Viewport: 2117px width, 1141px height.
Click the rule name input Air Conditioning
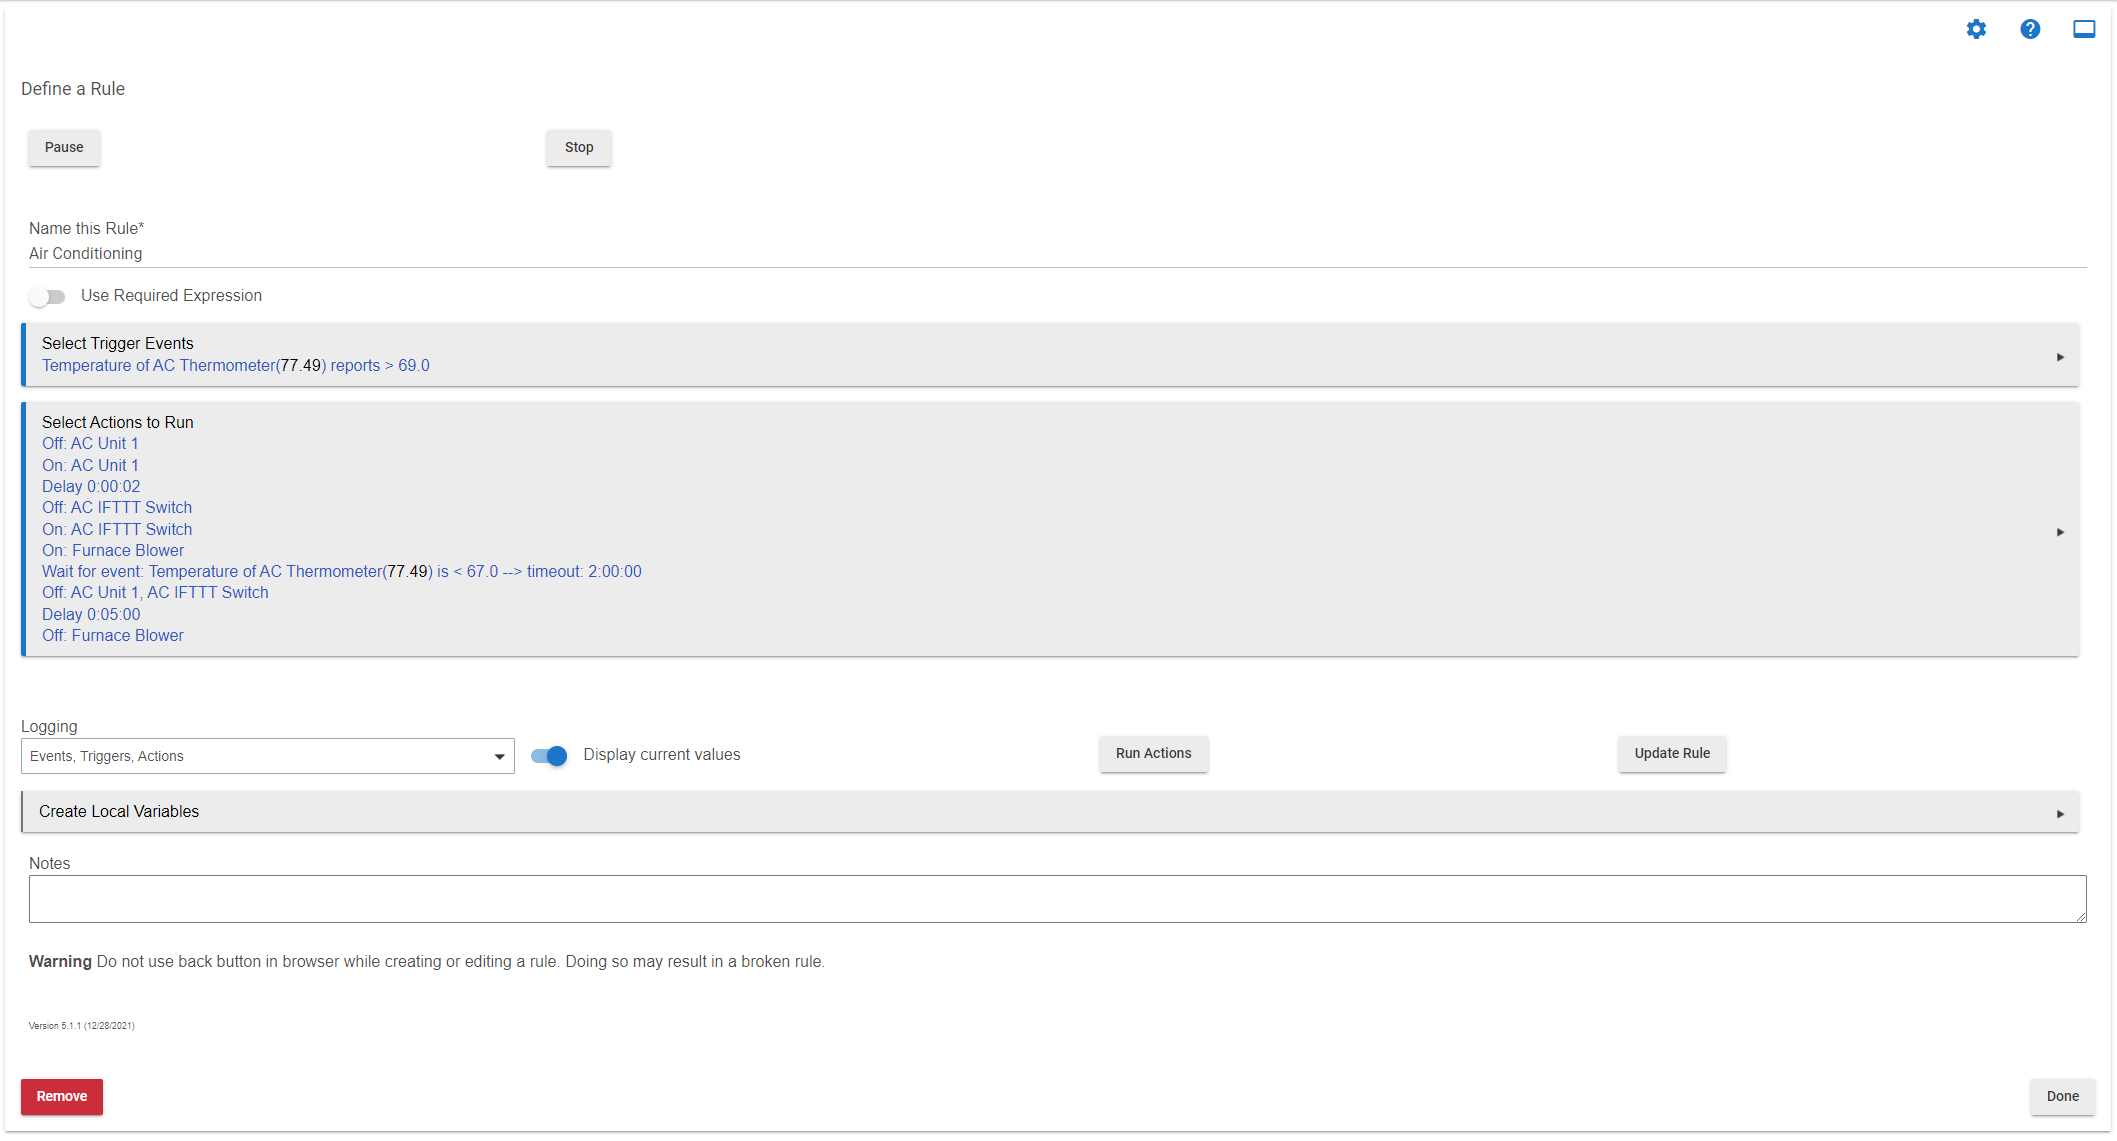[x=1057, y=254]
